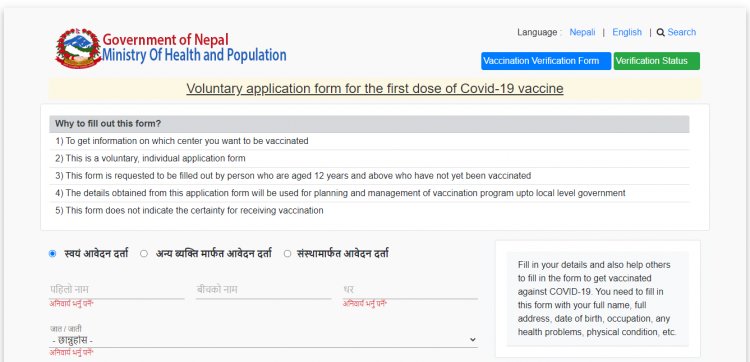Screen dimensions: 750x362
Task: Select the अन्य व्यक्ति मार्फत आवेदन दर्ता option
Action: (x=143, y=254)
